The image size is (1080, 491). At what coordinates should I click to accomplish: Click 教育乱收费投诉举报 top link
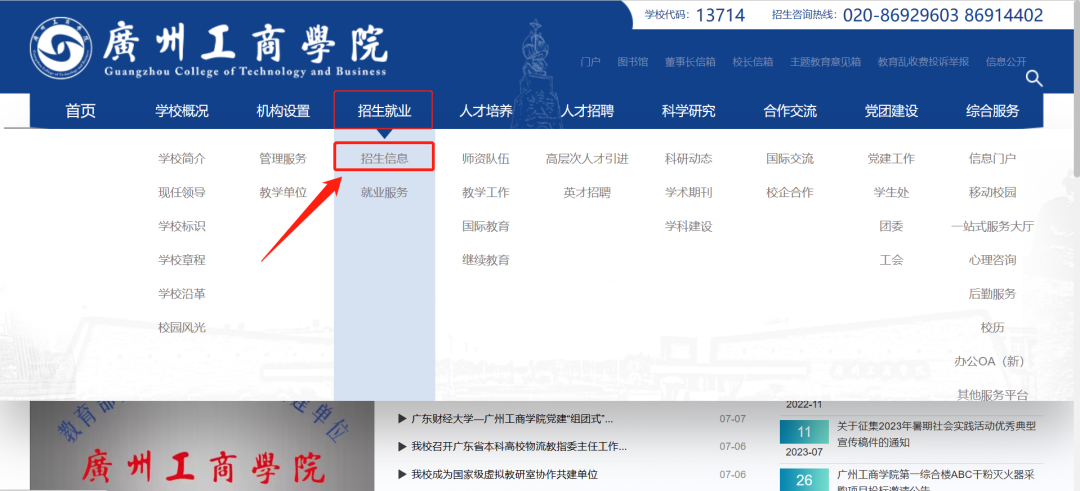[x=924, y=62]
